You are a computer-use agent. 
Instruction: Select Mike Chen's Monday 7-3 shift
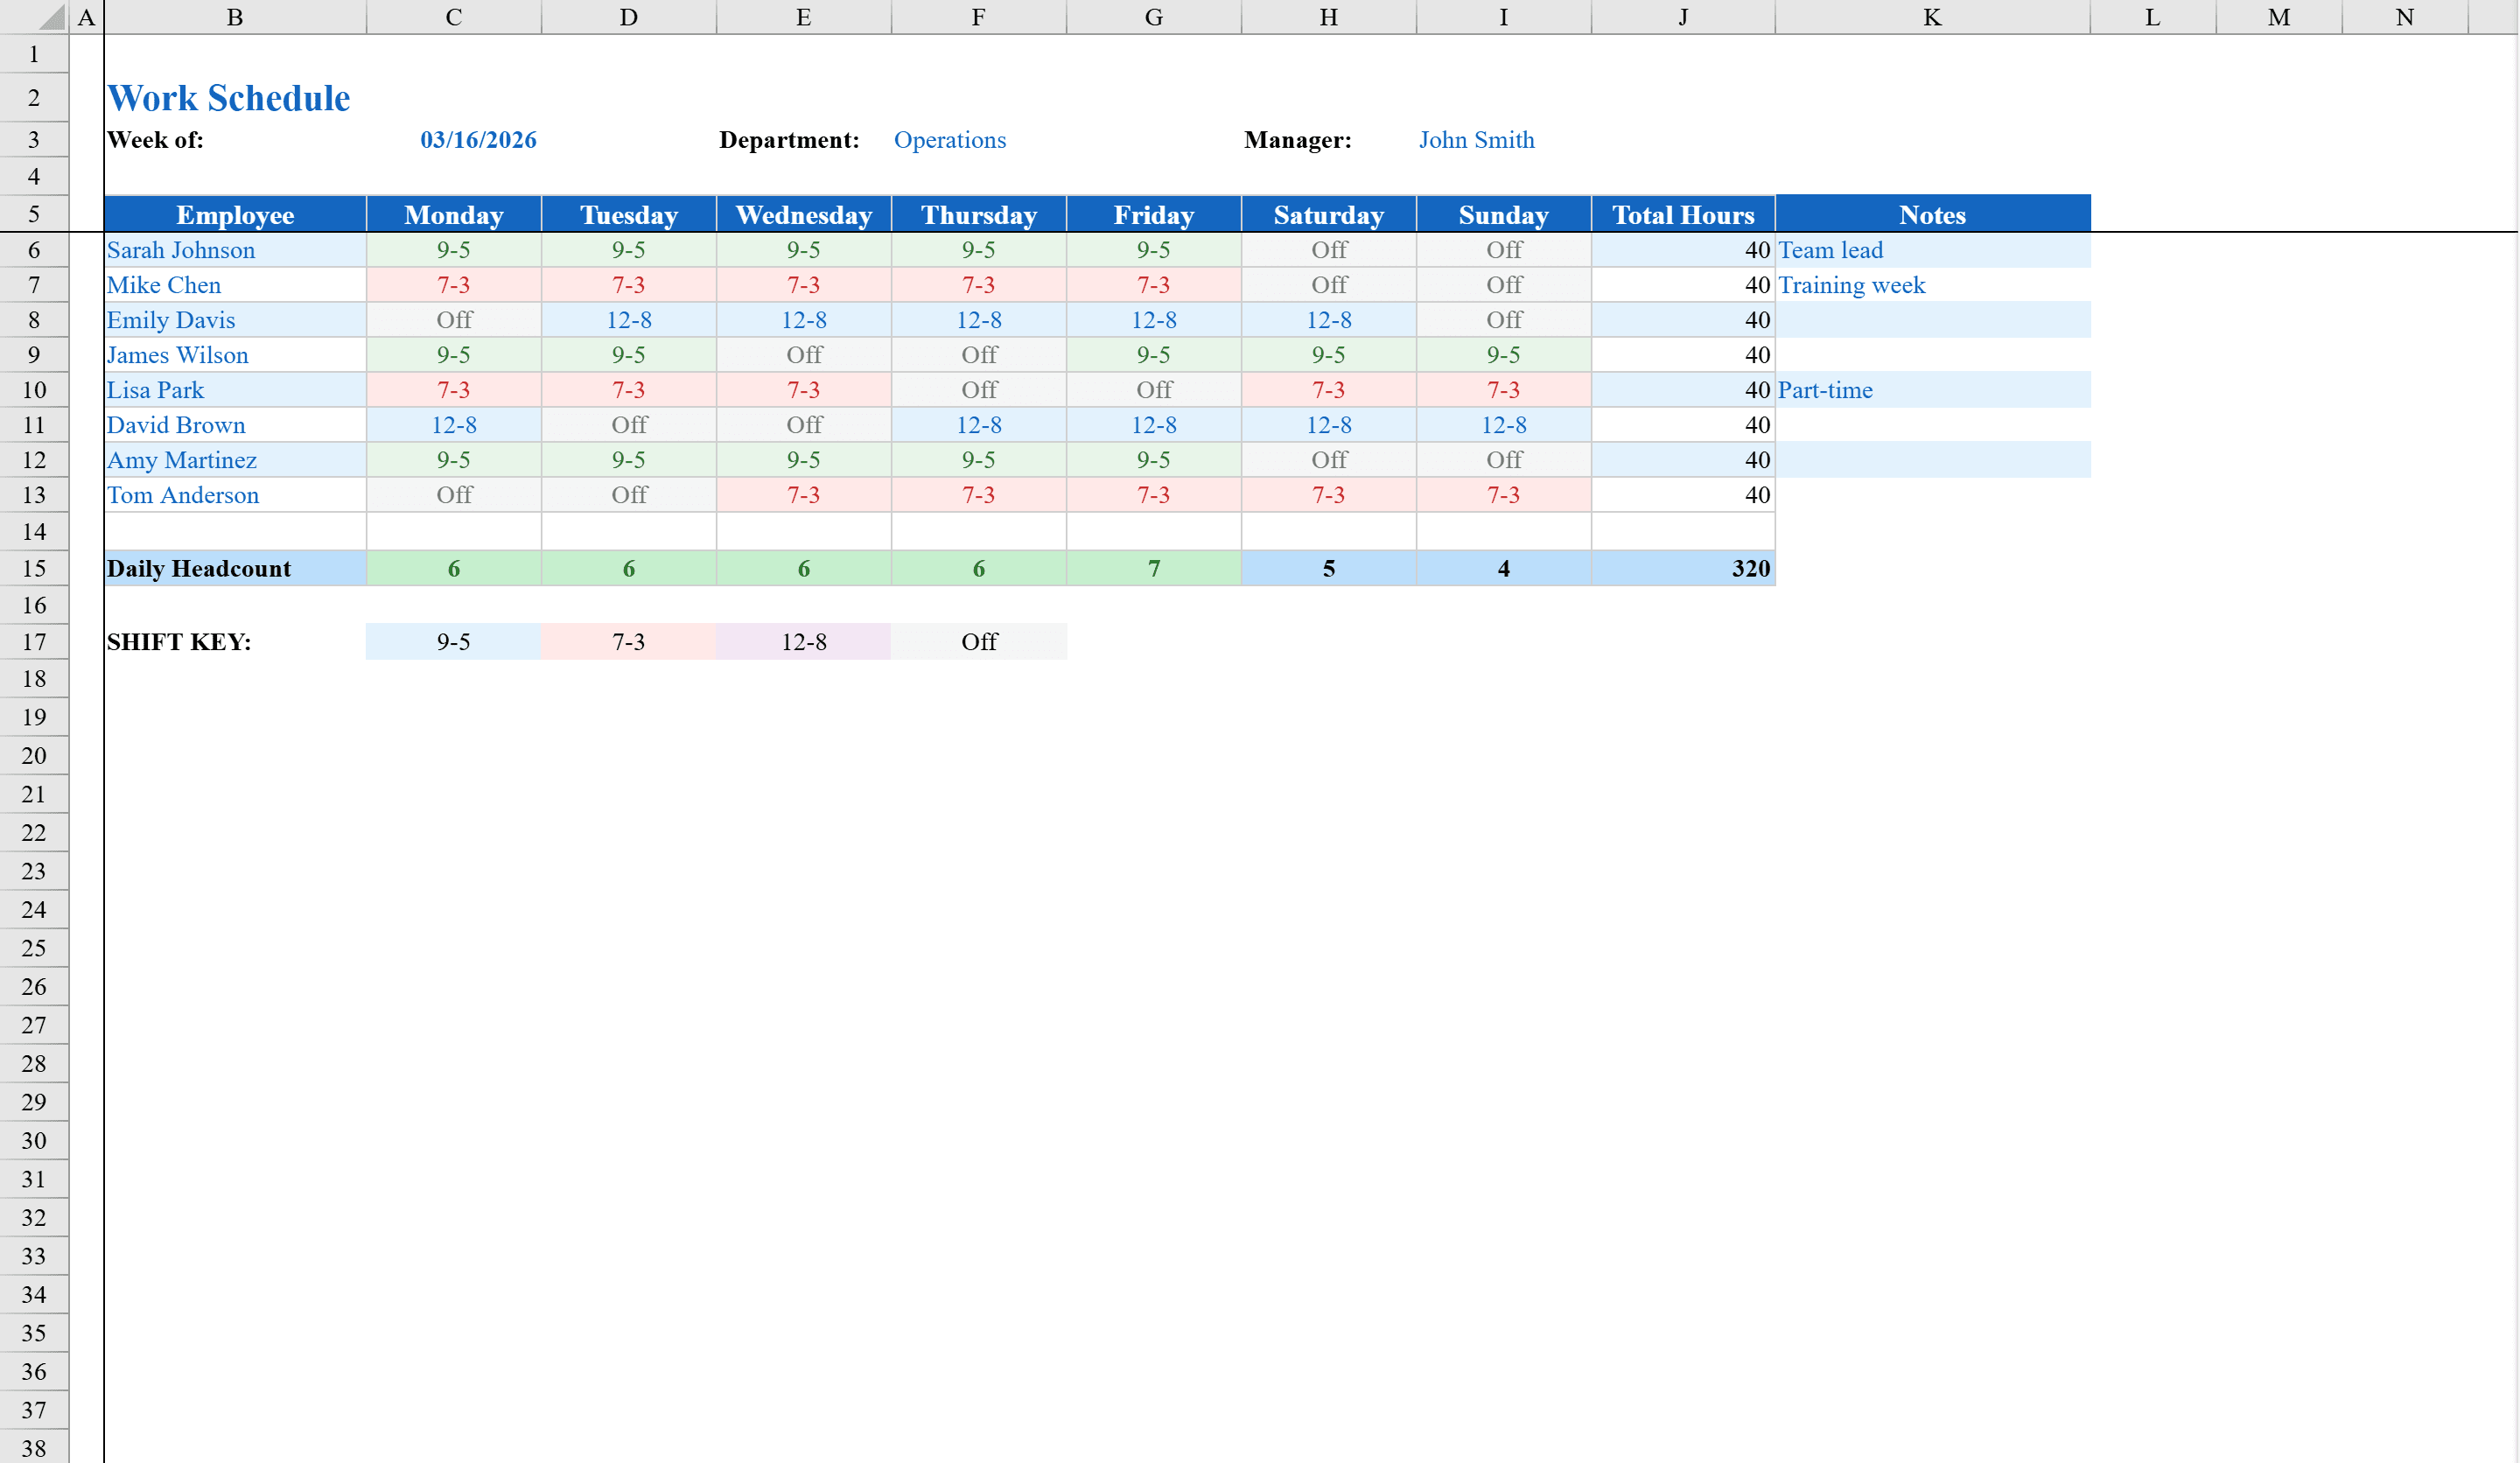click(453, 285)
